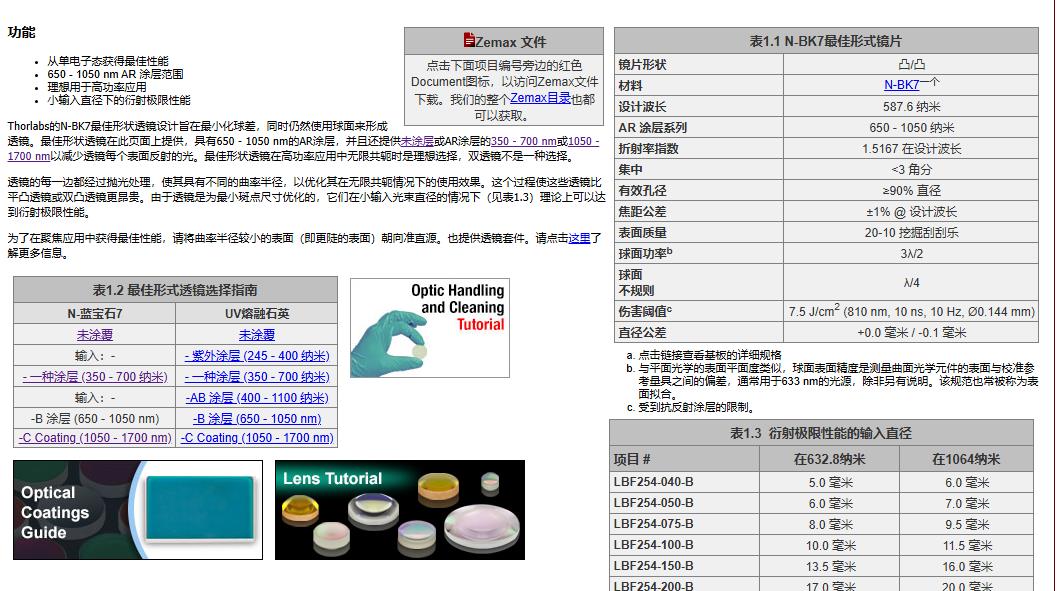Screen dimensions: 1058x591
Task: Click the 587.6 纳米 design wavelength value
Action: (x=912, y=107)
